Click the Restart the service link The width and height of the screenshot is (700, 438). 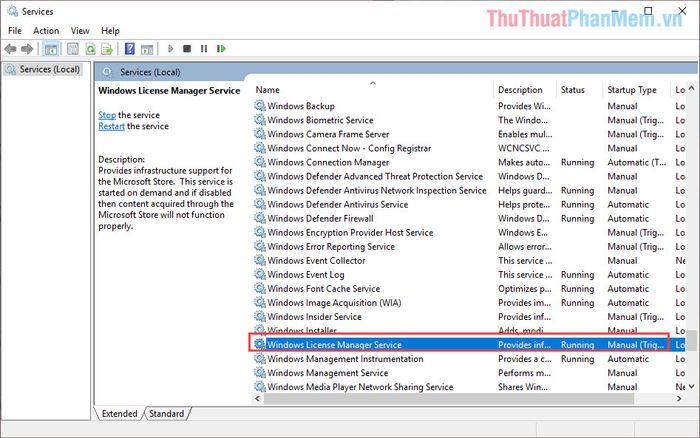tap(112, 126)
